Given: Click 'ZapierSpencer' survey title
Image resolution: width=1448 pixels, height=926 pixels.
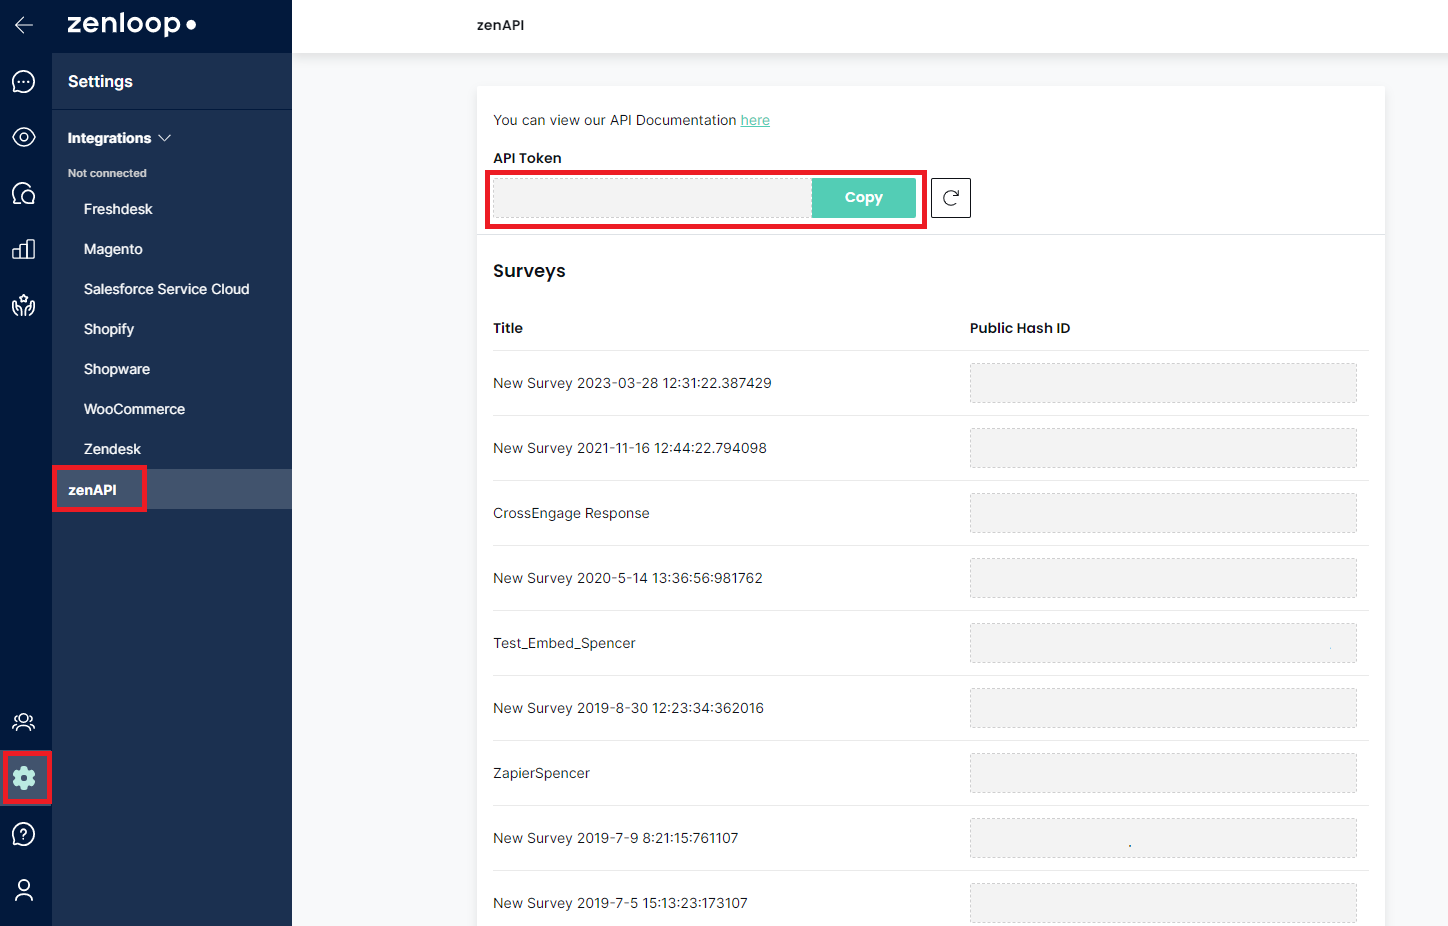Looking at the screenshot, I should [541, 773].
